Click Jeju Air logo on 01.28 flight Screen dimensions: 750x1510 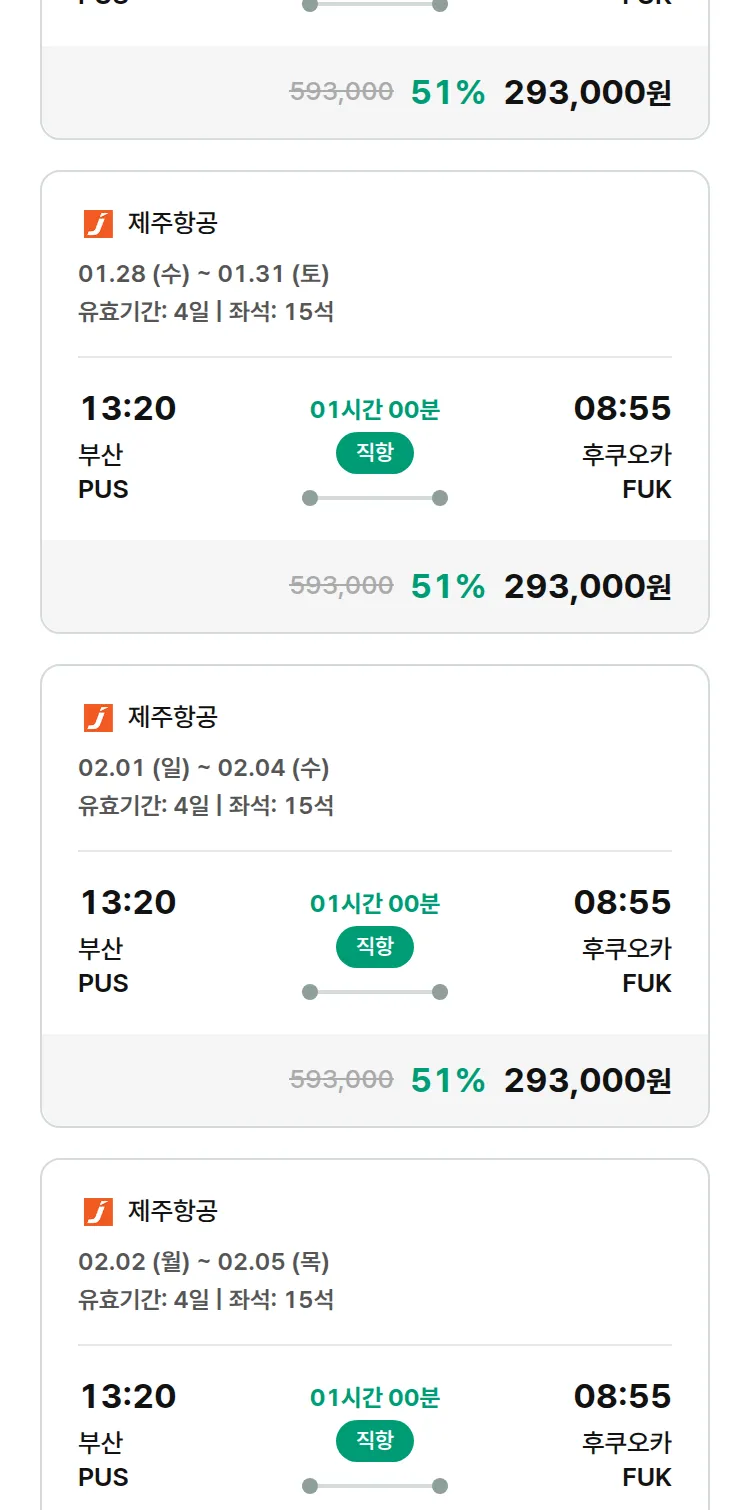tap(98, 223)
